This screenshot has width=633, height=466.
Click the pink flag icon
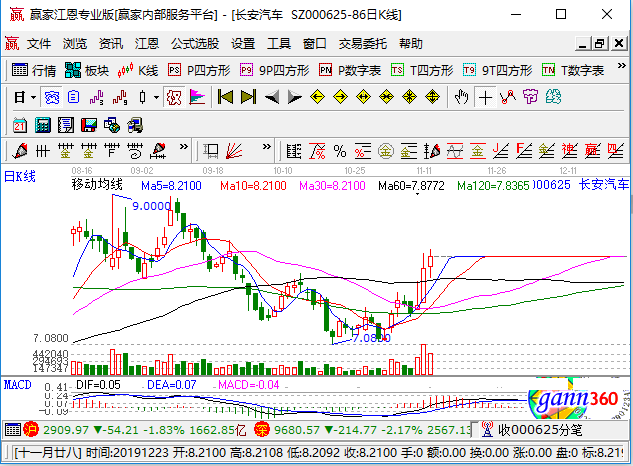197,97
